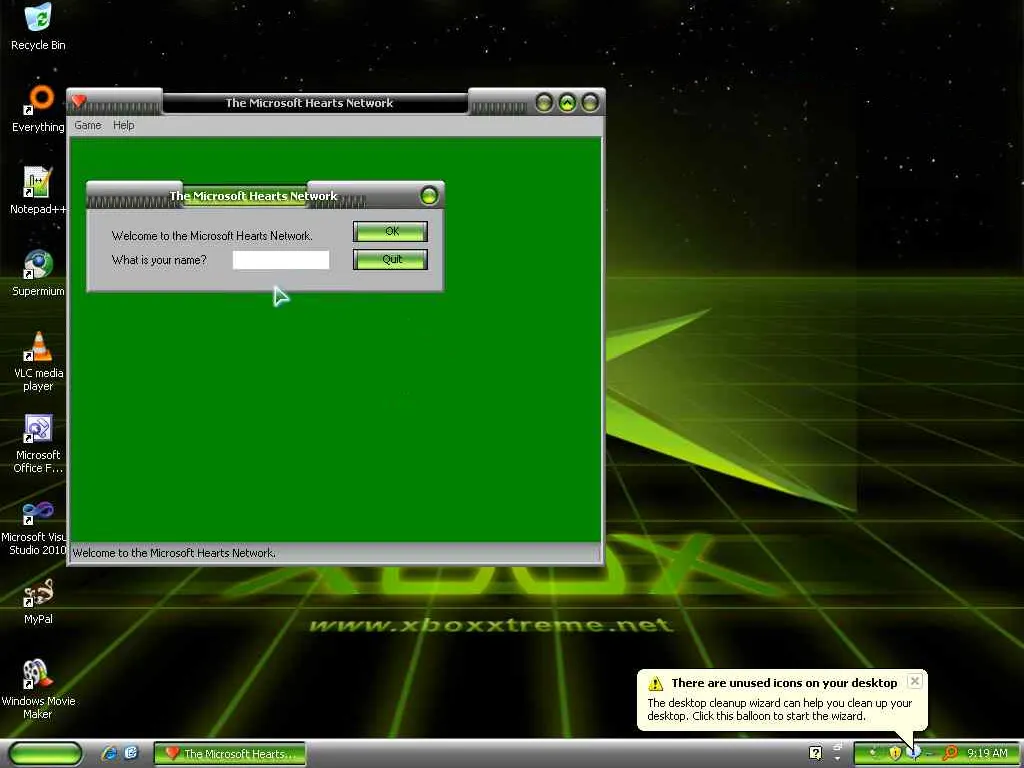1024x768 pixels.
Task: Close the Hearts name dialog with round button
Action: [x=429, y=195]
